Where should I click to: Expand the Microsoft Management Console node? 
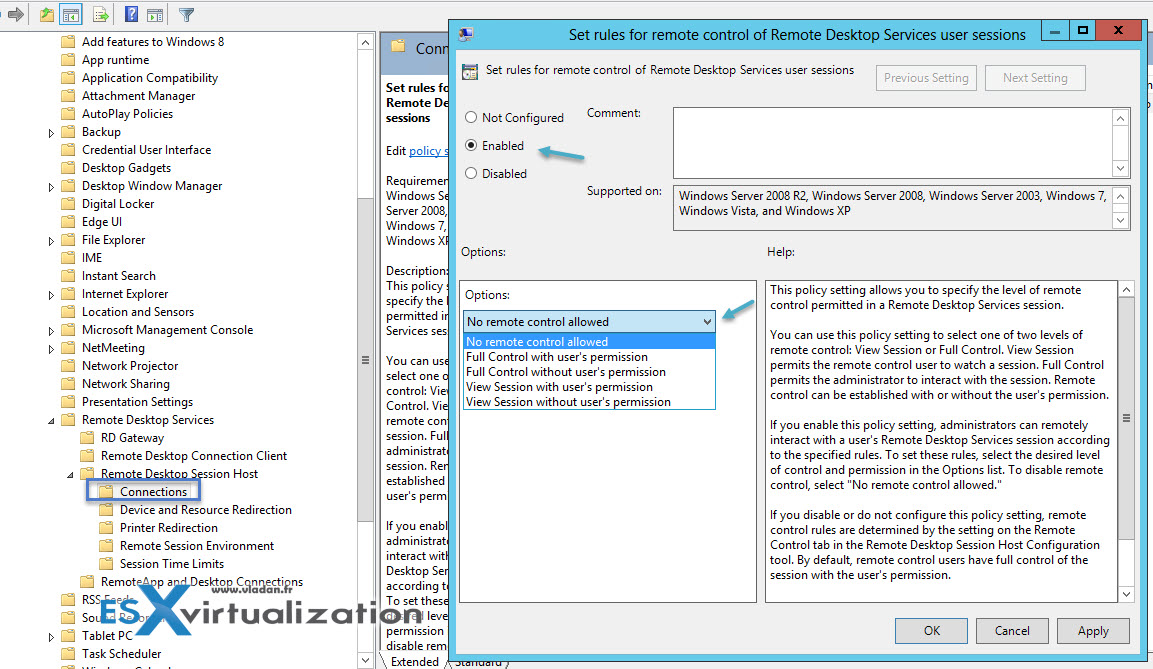point(51,331)
